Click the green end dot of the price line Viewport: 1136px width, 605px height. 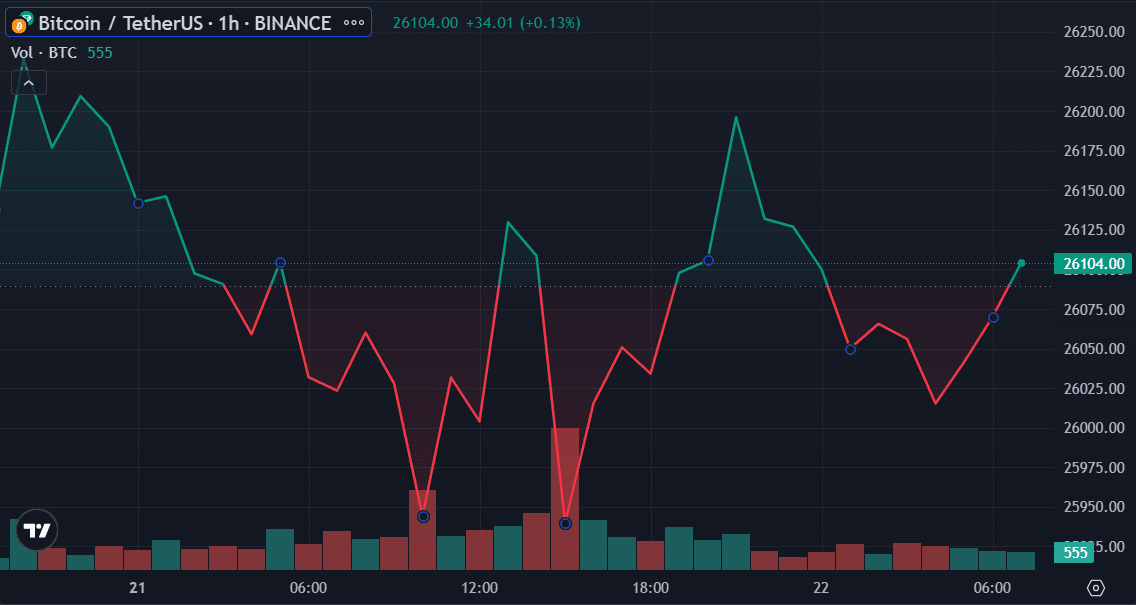pyautogui.click(x=1022, y=263)
